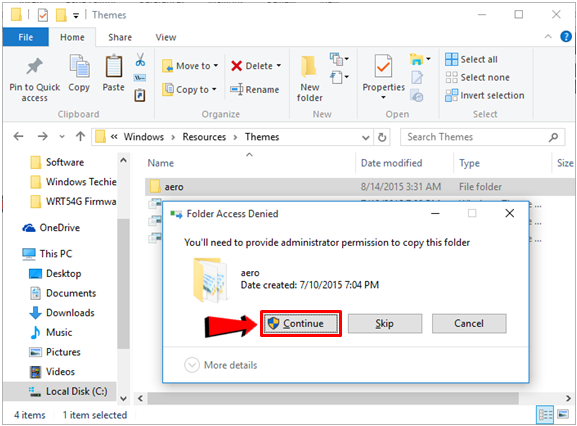The height and width of the screenshot is (426, 577).
Task: Collapse the ribbon with the chevron
Action: tap(548, 36)
